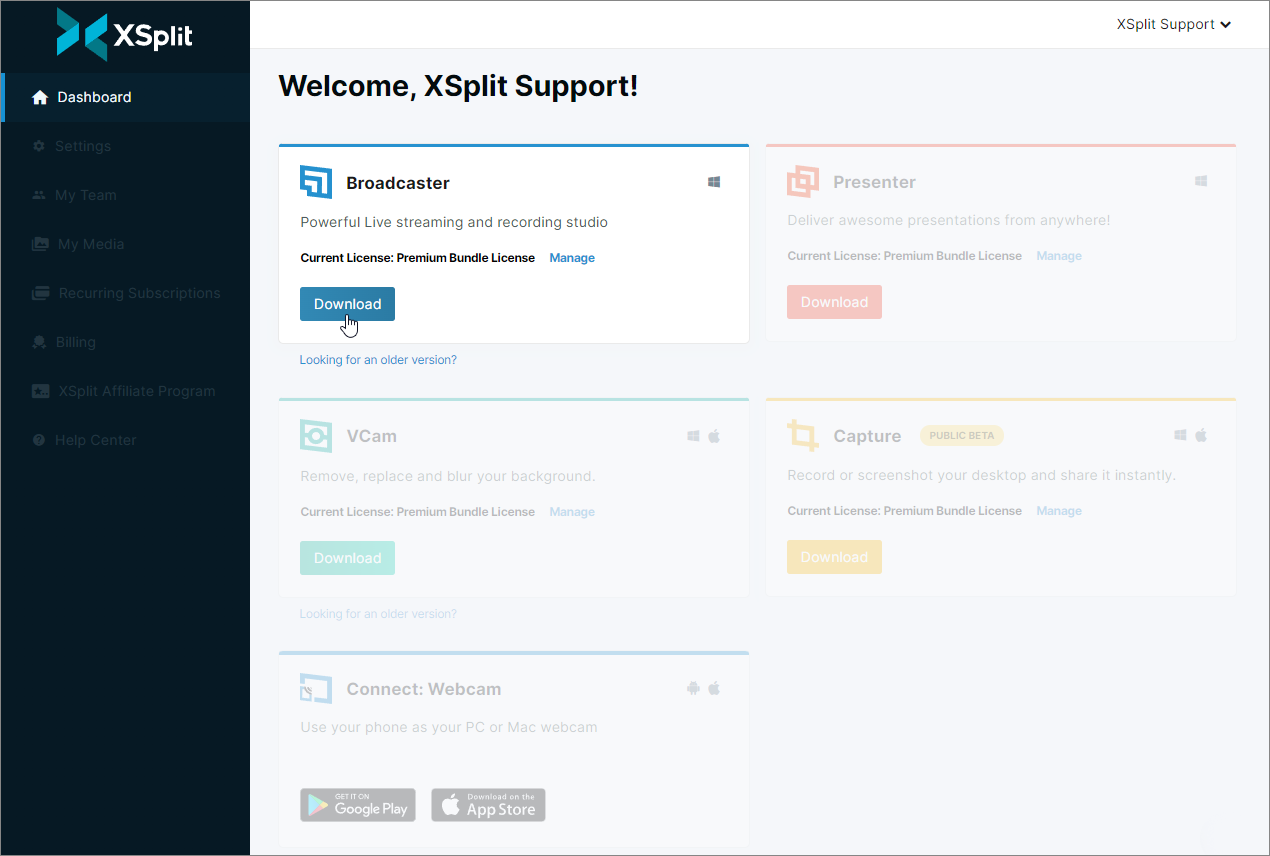Click "Use your phone as your PC or Mac webcam" text
Screen dimensions: 1270x856
(449, 727)
